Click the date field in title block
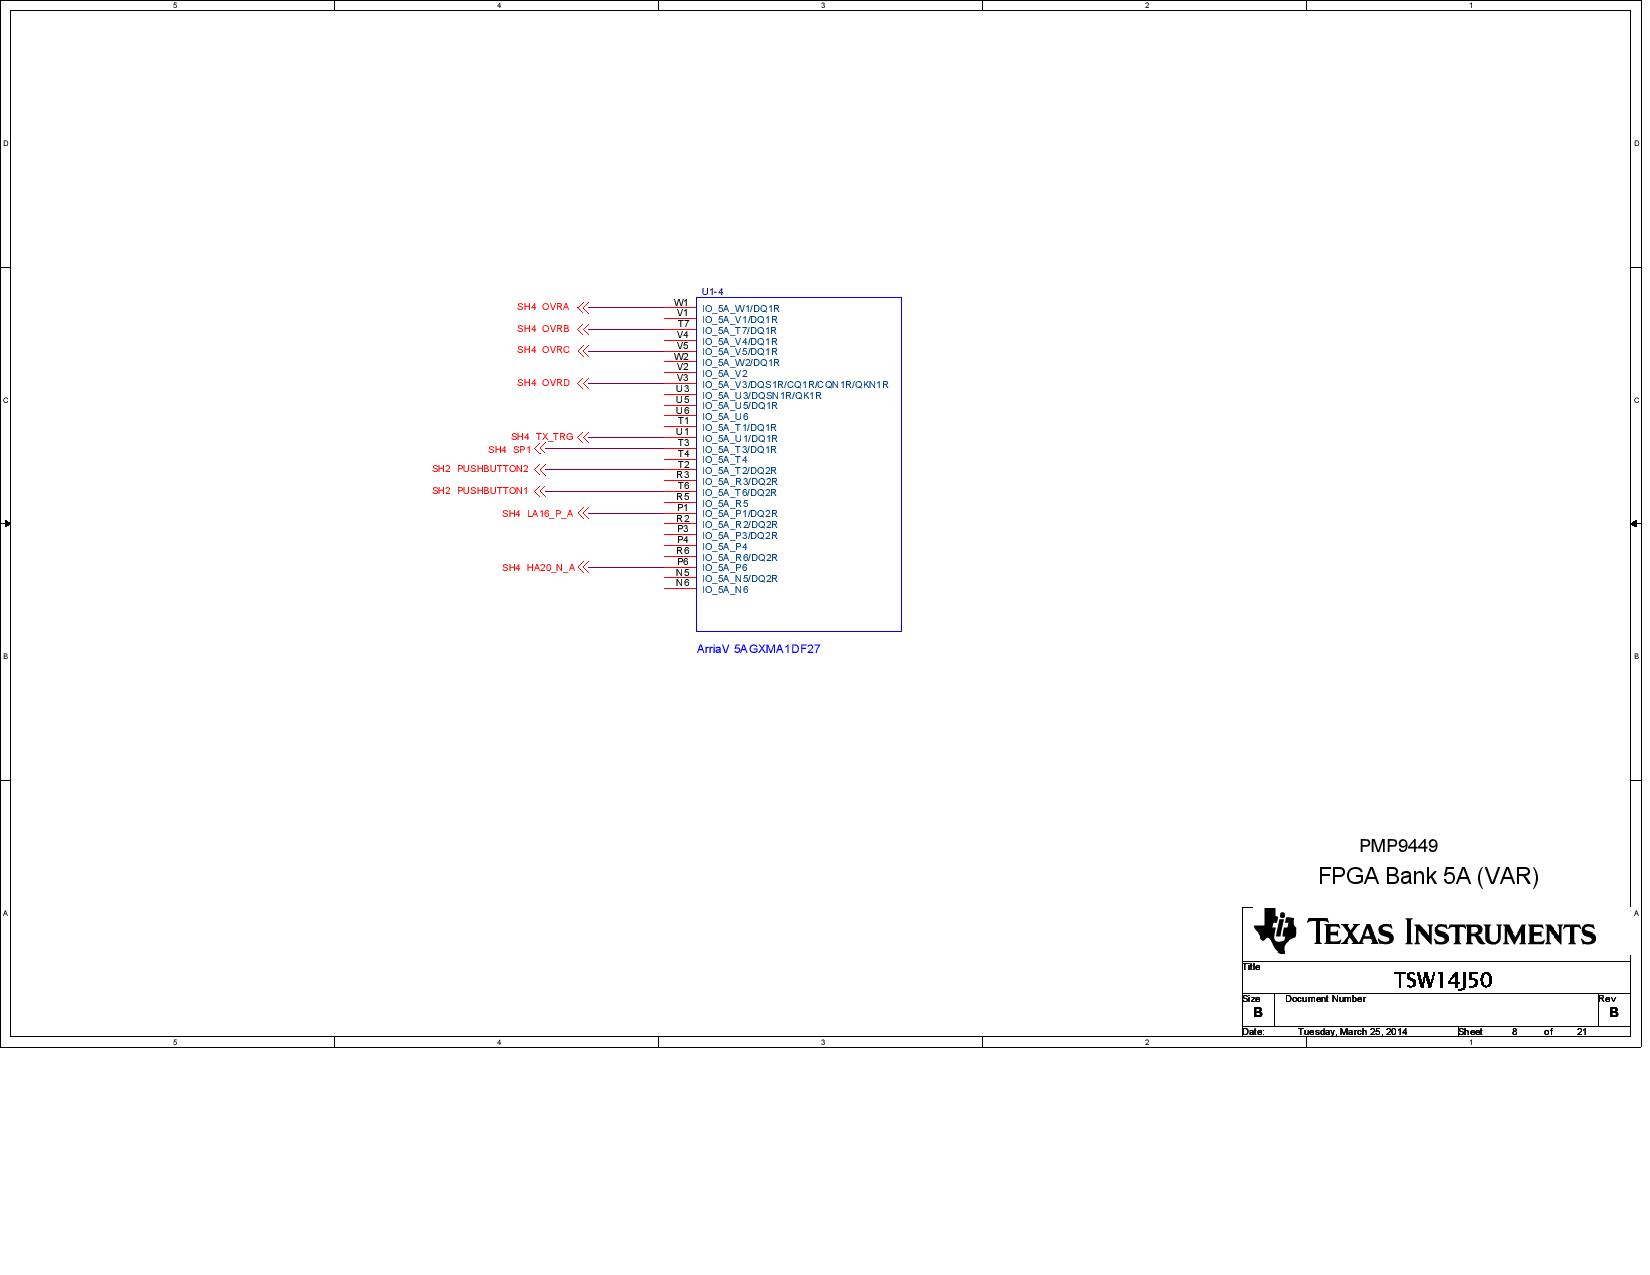Viewport: 1650px width, 1275px height. tap(1352, 1032)
